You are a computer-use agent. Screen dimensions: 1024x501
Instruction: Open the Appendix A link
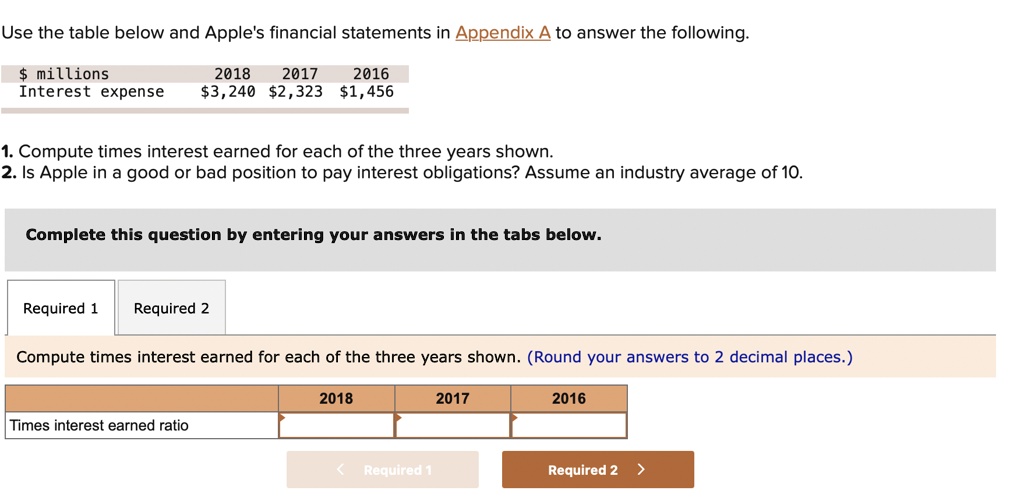503,33
